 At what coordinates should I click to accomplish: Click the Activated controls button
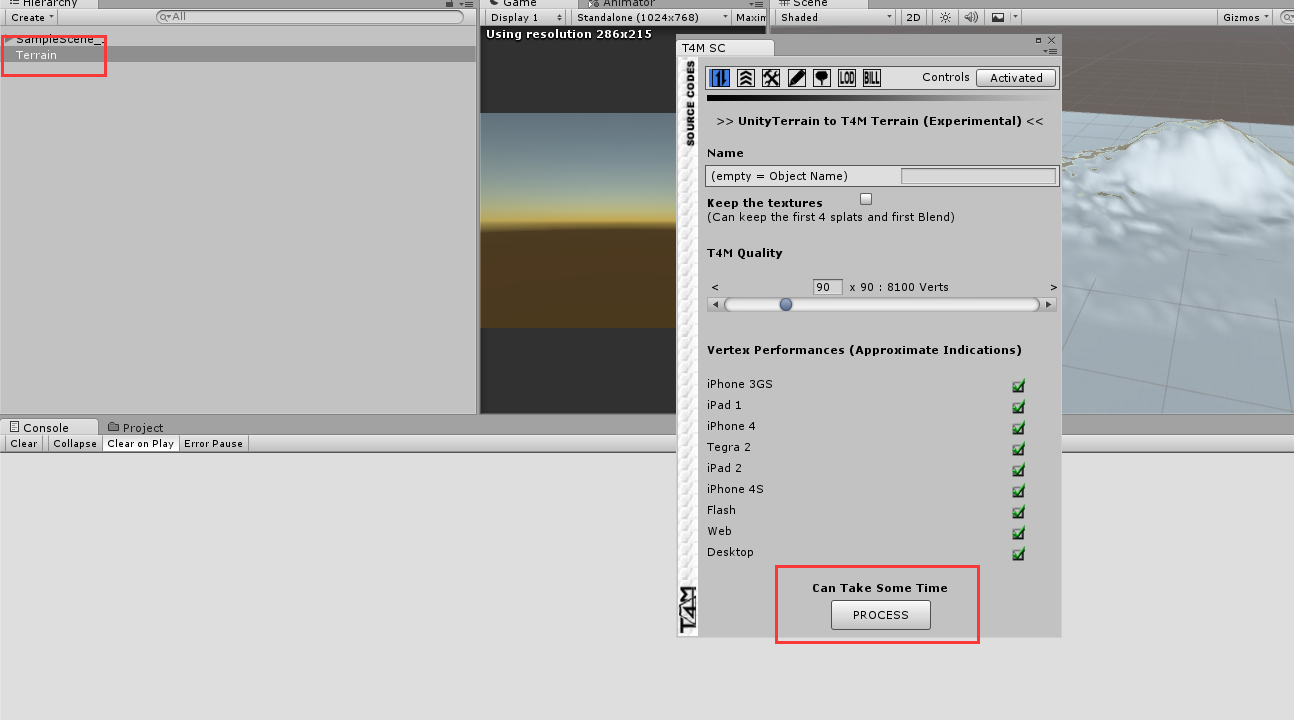[x=1016, y=78]
